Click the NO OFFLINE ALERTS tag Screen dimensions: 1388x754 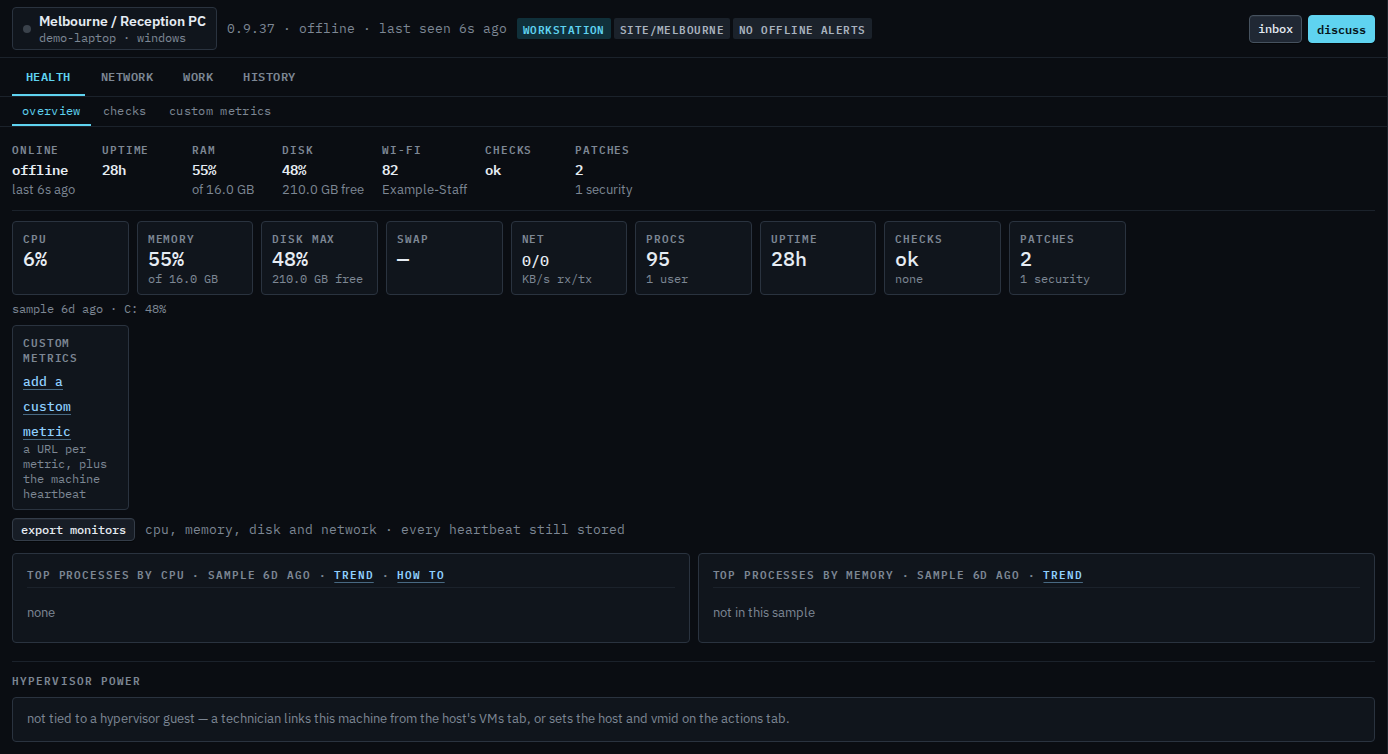(x=802, y=30)
